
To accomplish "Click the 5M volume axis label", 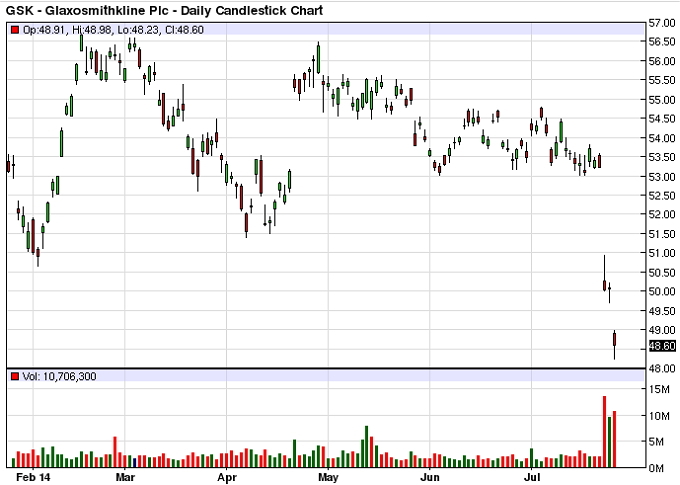I will tap(656, 442).
